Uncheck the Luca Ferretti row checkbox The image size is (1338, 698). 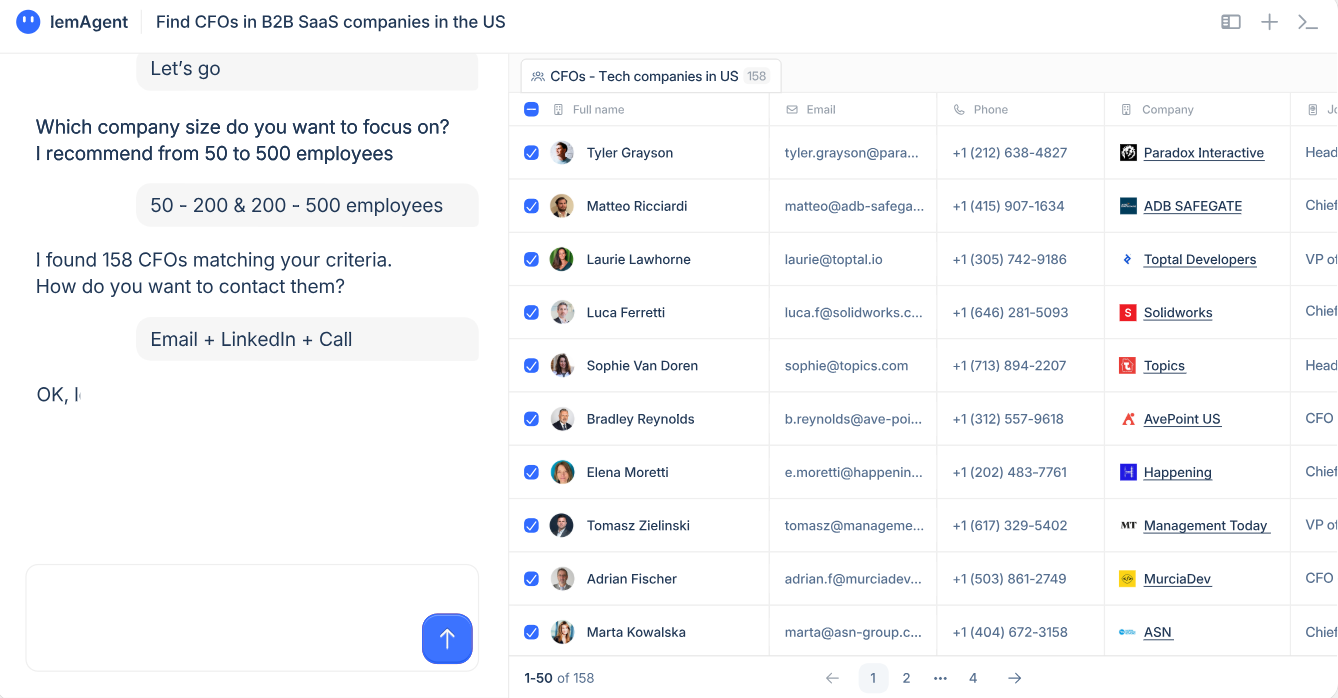coord(531,312)
